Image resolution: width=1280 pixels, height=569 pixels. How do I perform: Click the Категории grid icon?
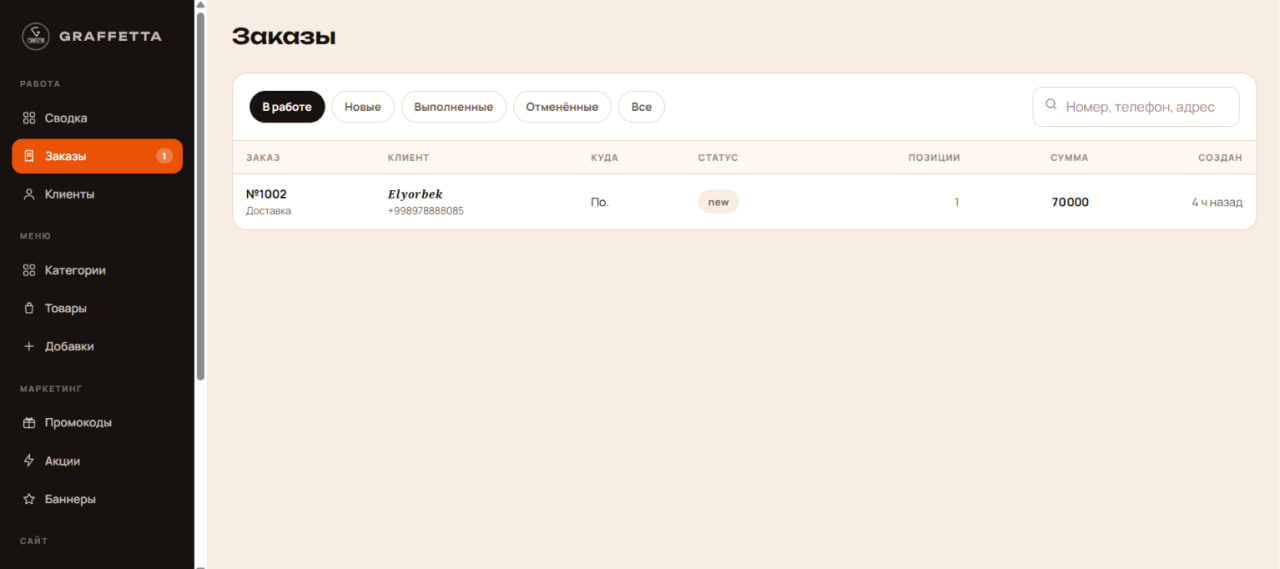coord(29,270)
